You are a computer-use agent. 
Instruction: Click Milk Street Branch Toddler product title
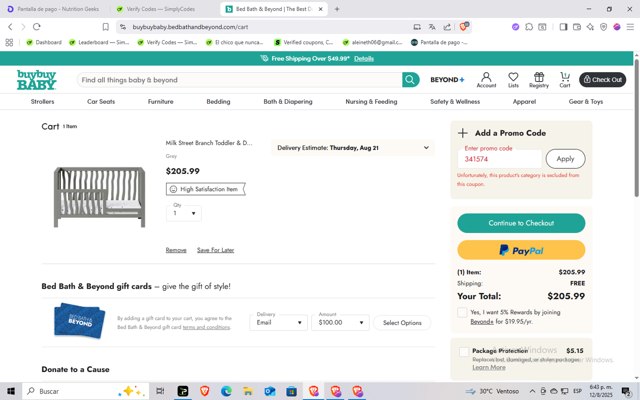pyautogui.click(x=209, y=143)
